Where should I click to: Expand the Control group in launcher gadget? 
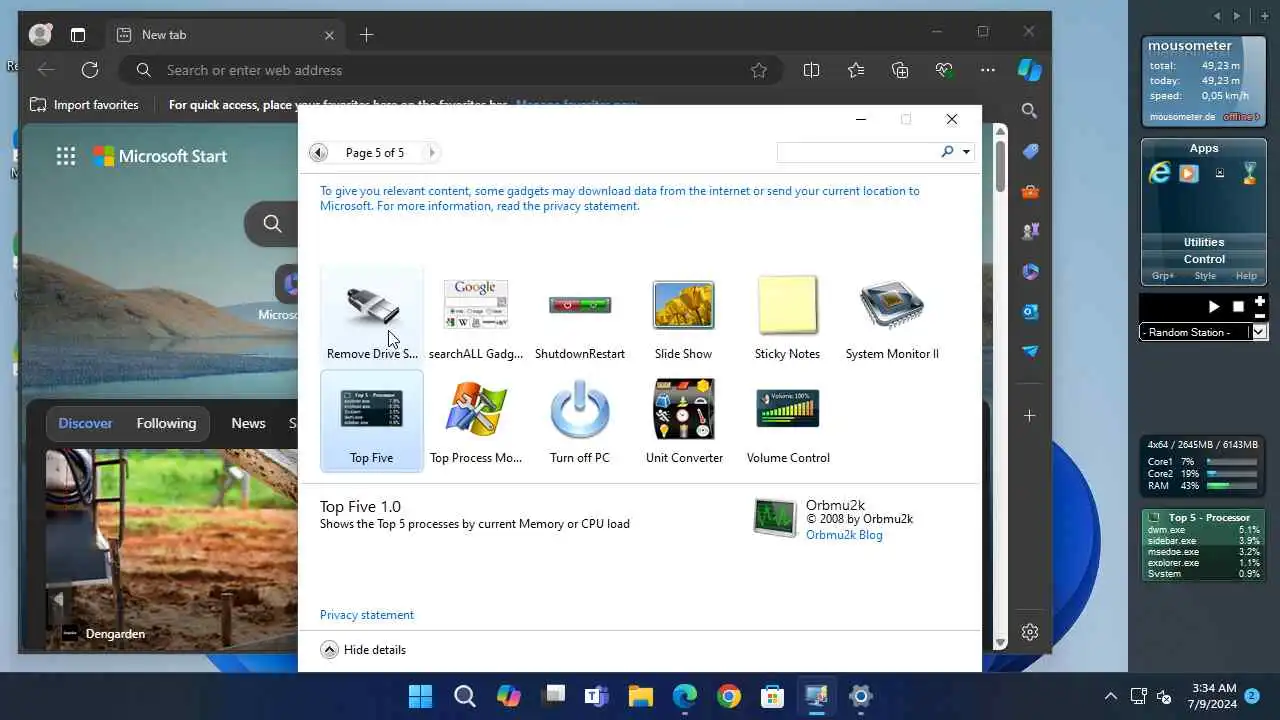[1204, 259]
